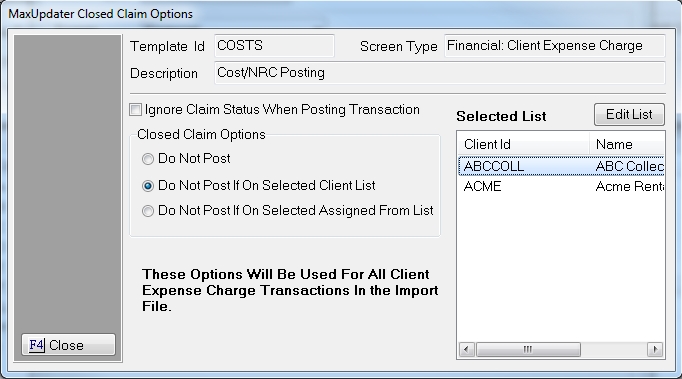The image size is (682, 379).
Task: Click the F4 Close button
Action: click(x=68, y=345)
